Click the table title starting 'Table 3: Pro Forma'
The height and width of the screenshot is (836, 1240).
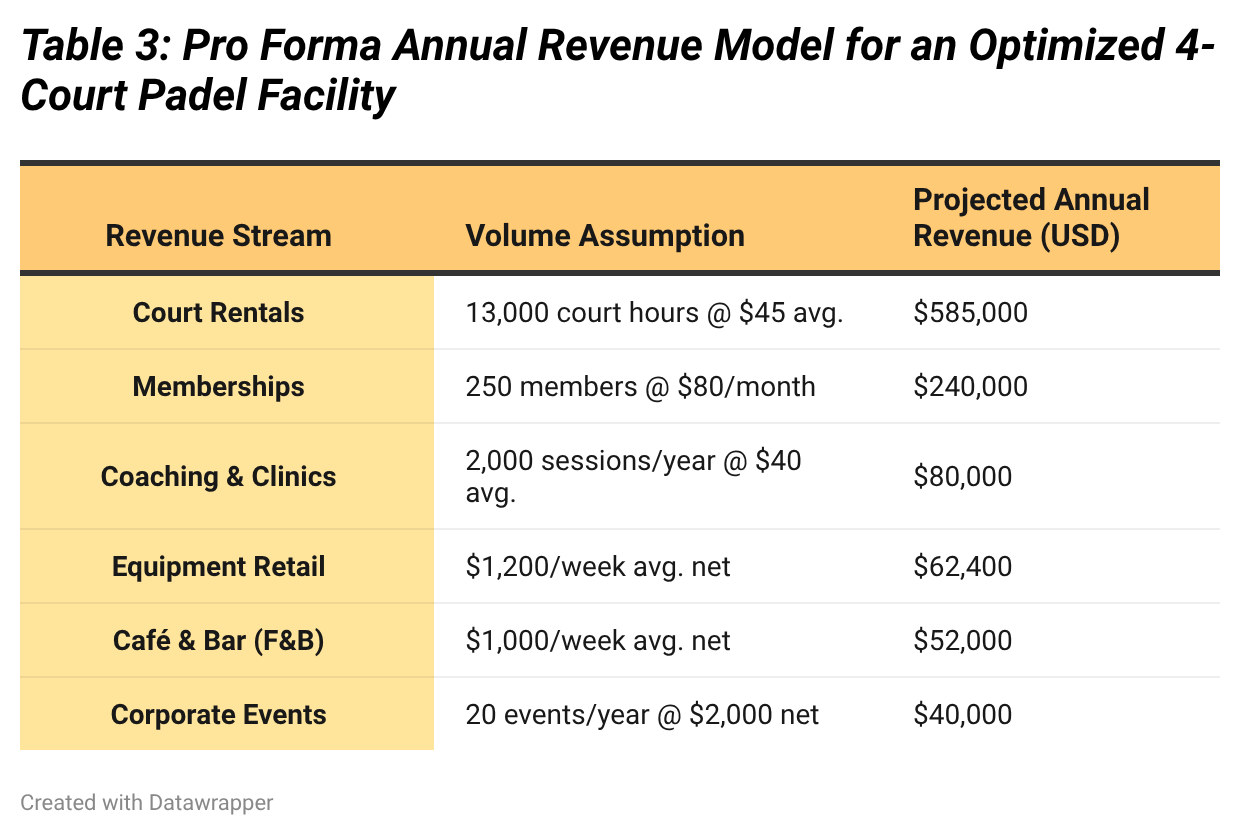(x=618, y=72)
